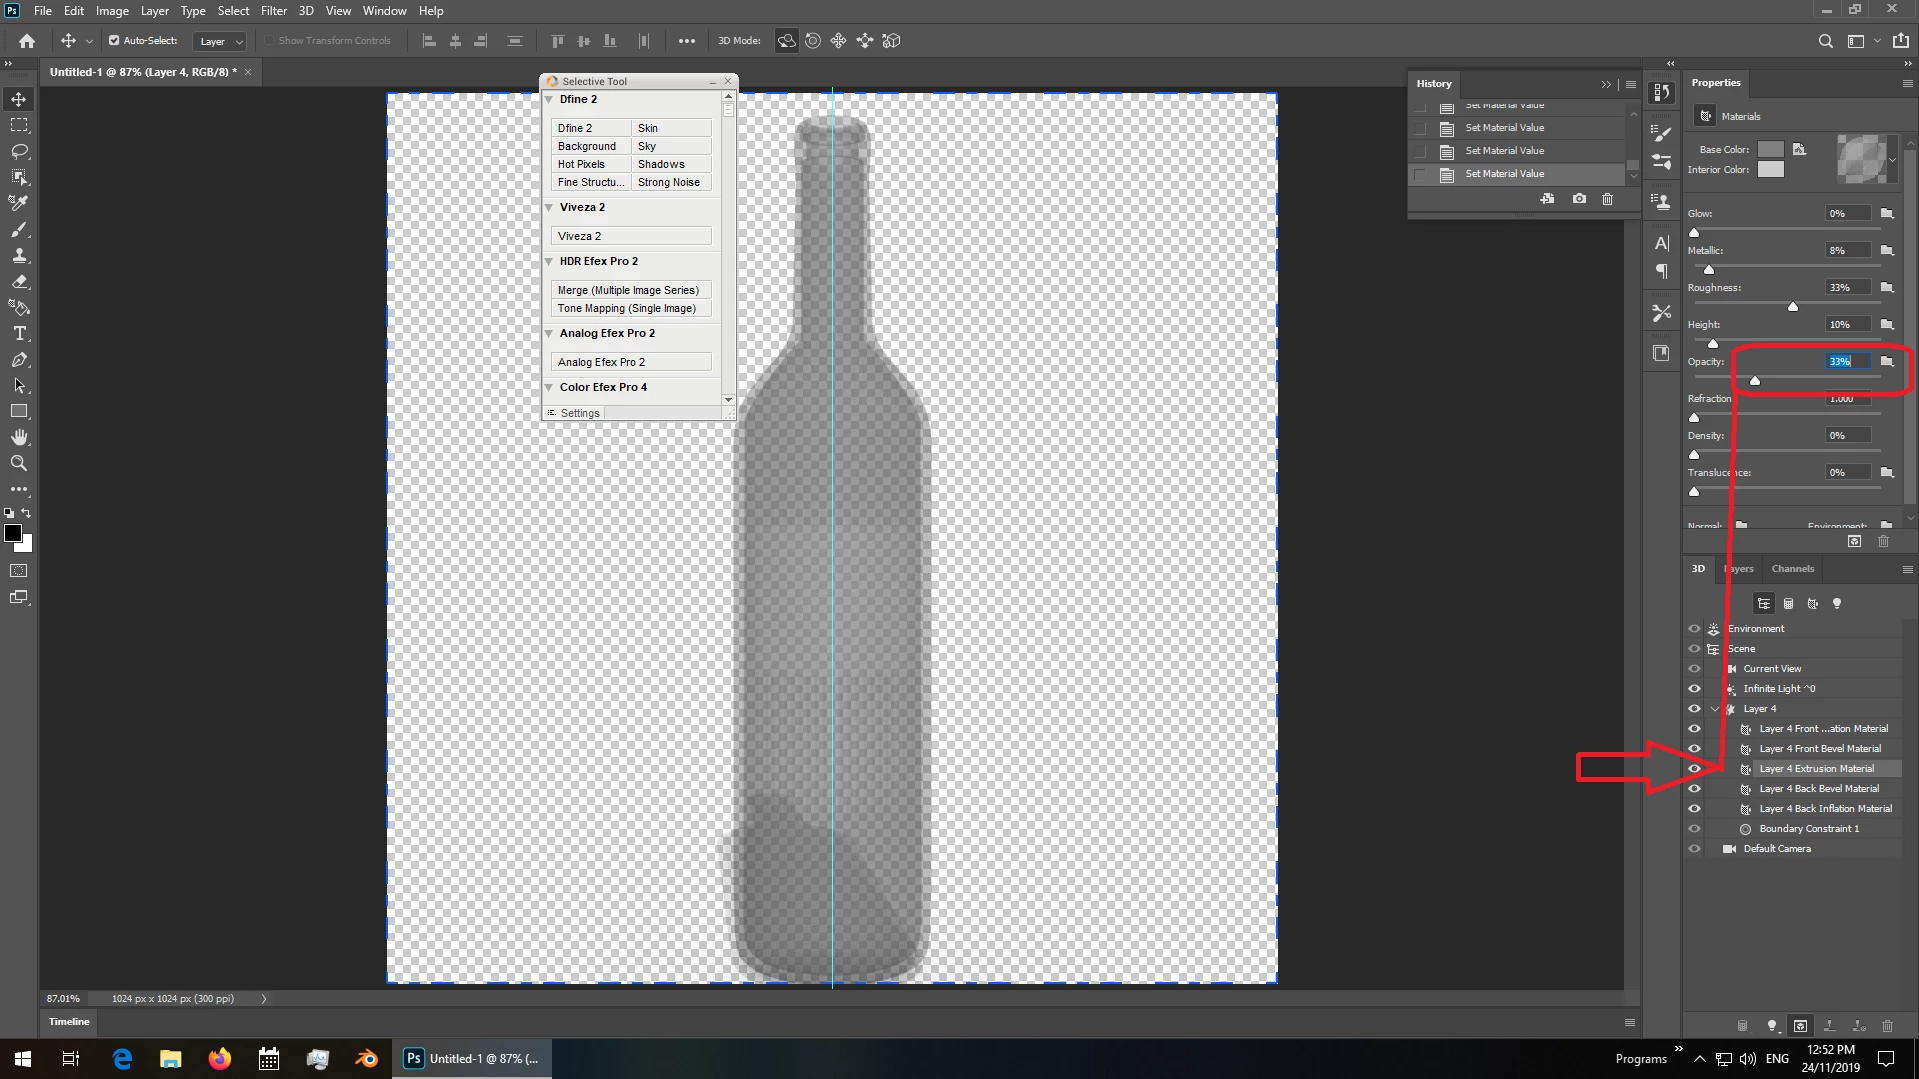Collapse the Color Efex Pro 4 section
The height and width of the screenshot is (1079, 1919).
click(549, 387)
